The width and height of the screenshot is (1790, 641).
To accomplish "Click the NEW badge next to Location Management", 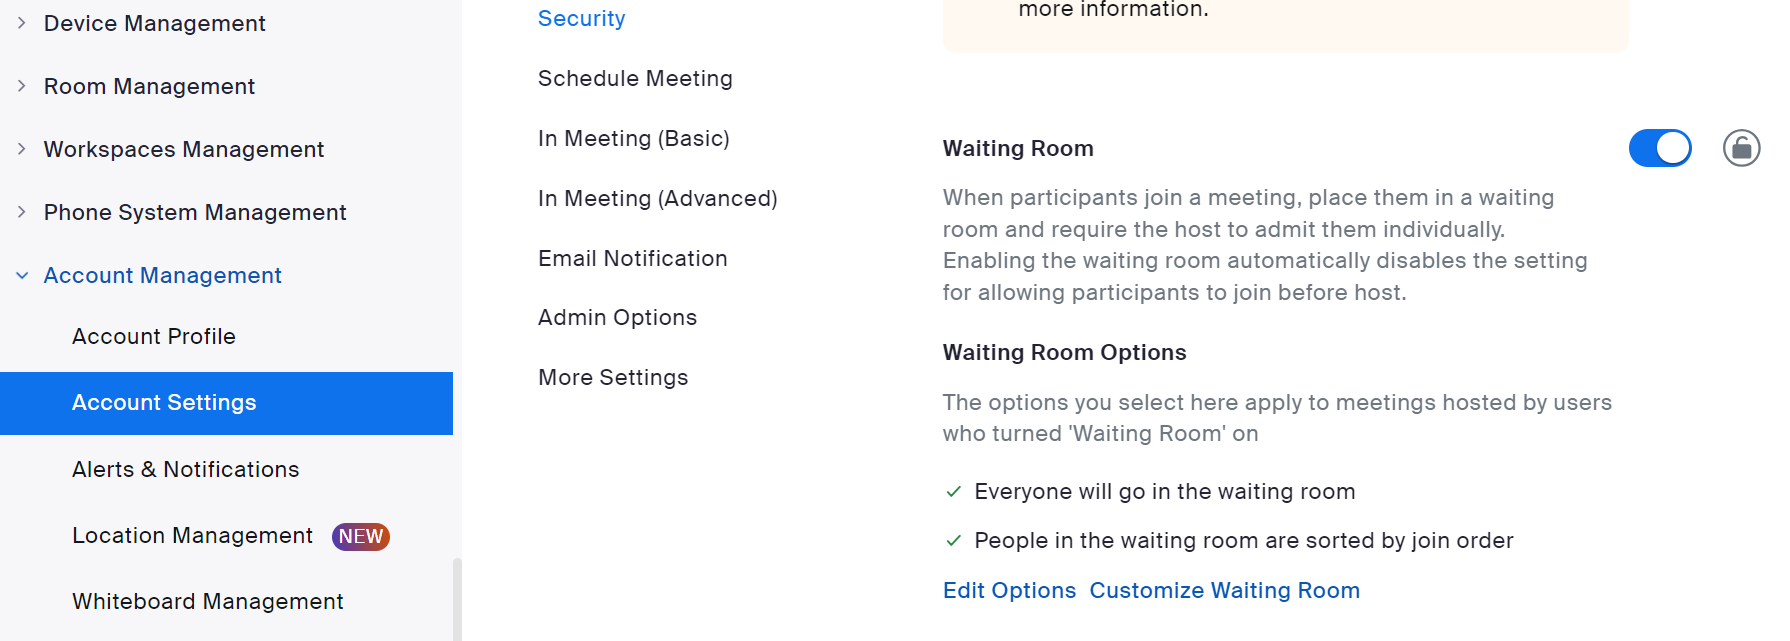I will point(361,536).
